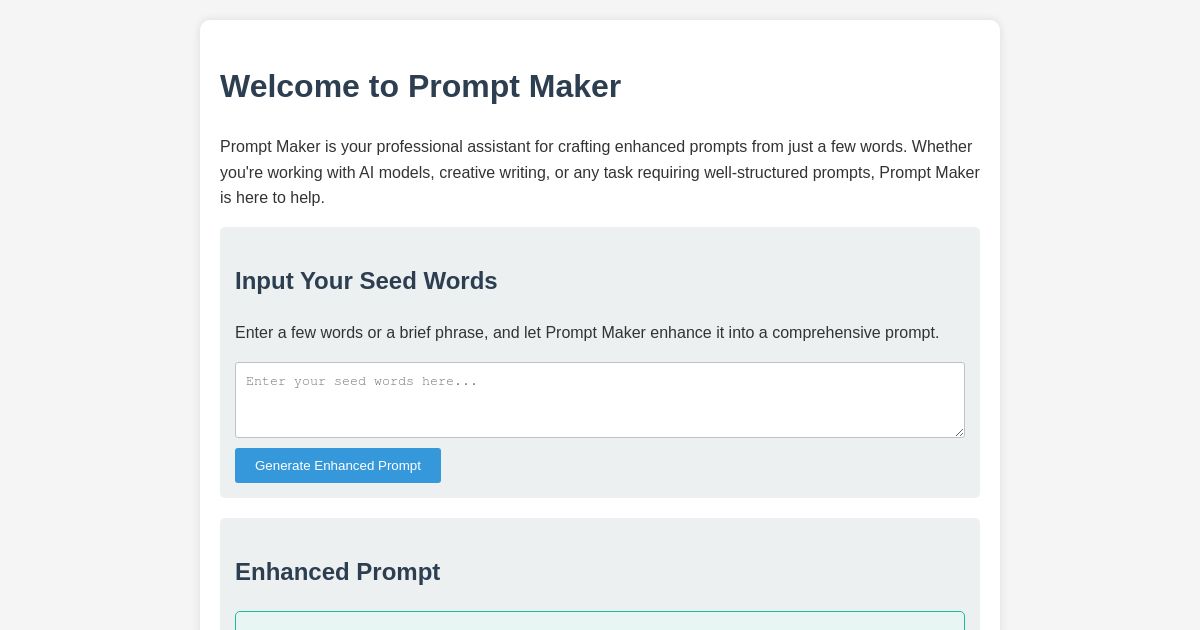This screenshot has width=1200, height=630.
Task: Select the Welcome to Prompt Maker heading
Action: tap(420, 86)
